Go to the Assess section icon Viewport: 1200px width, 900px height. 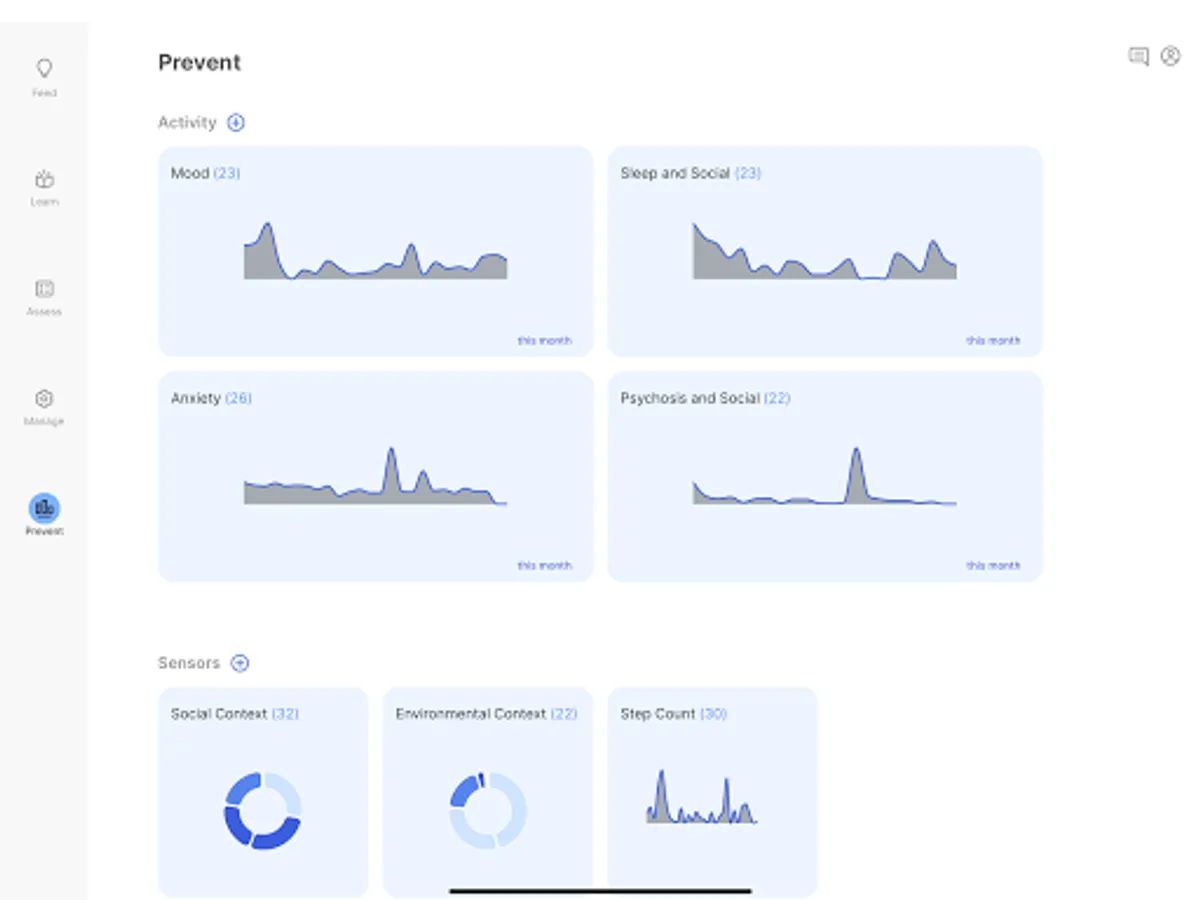pos(44,289)
